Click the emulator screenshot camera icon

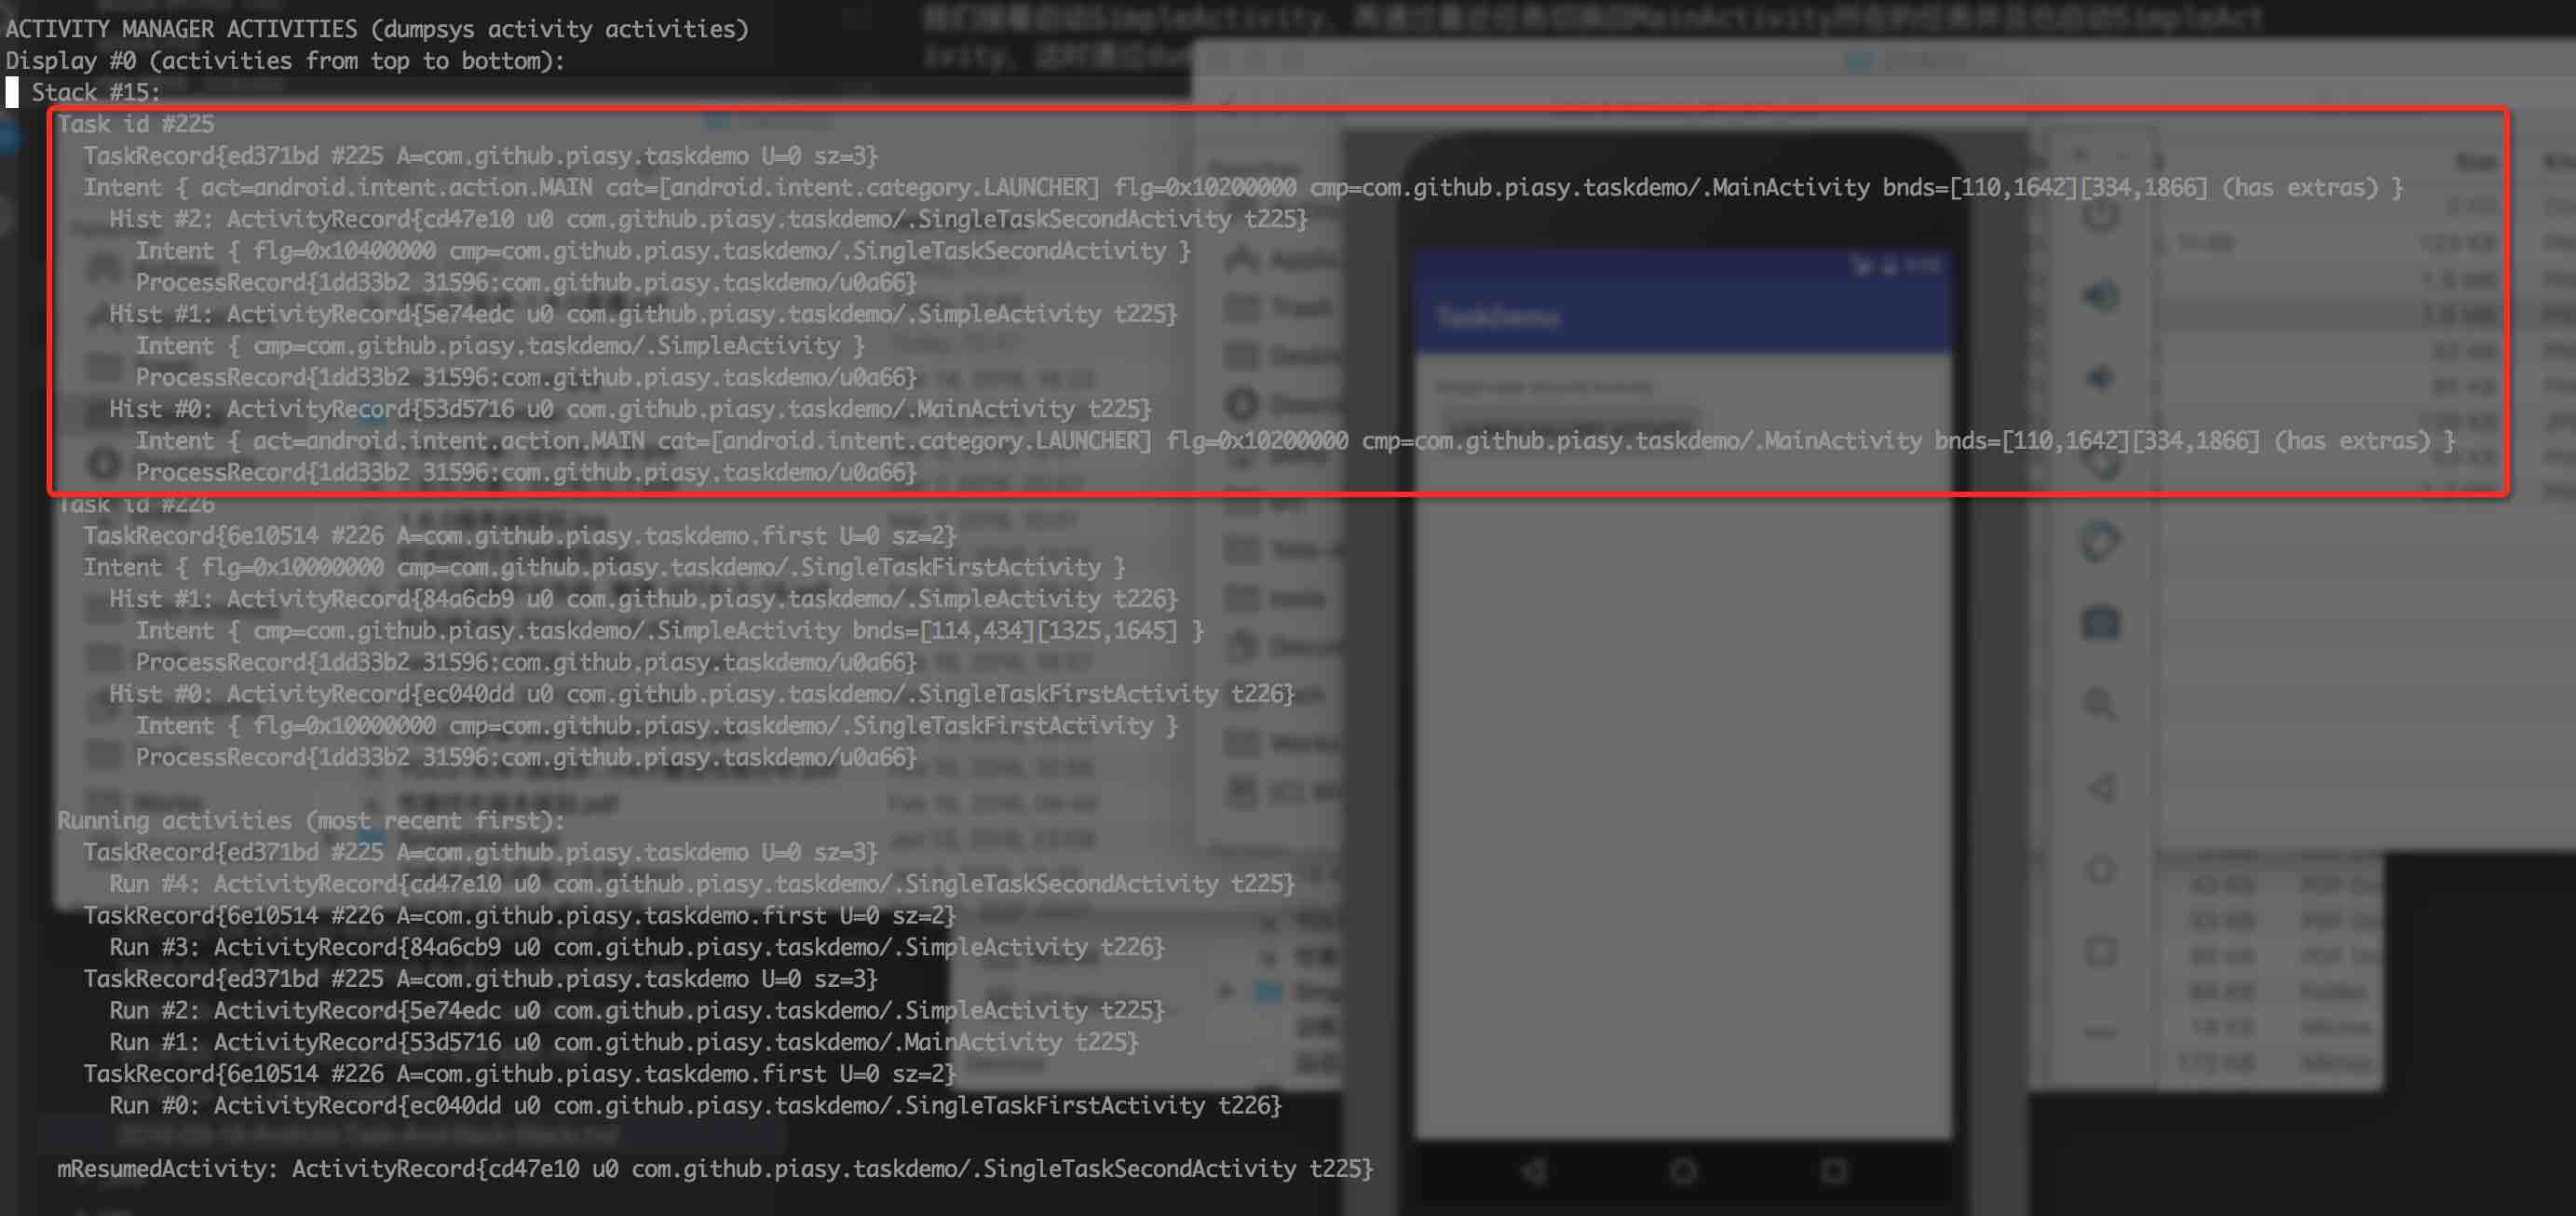[x=2100, y=623]
